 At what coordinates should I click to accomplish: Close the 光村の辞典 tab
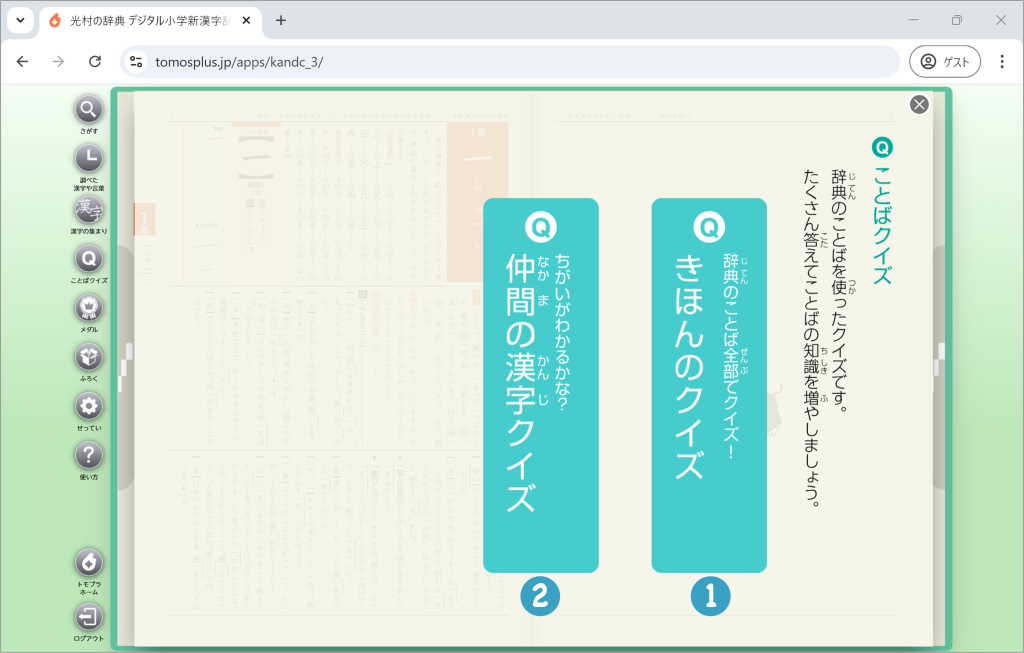tap(246, 21)
